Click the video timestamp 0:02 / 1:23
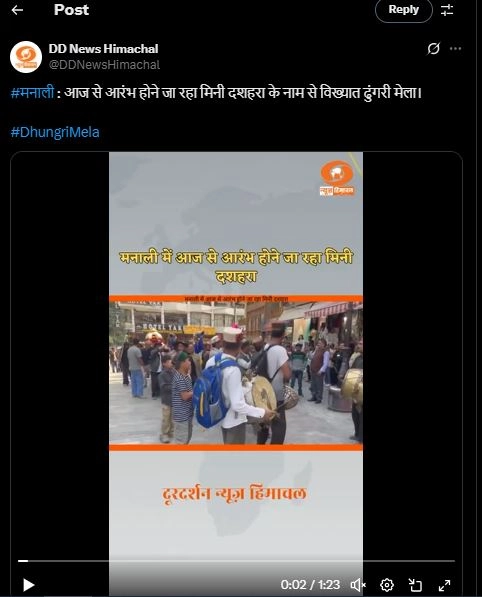 [310, 585]
